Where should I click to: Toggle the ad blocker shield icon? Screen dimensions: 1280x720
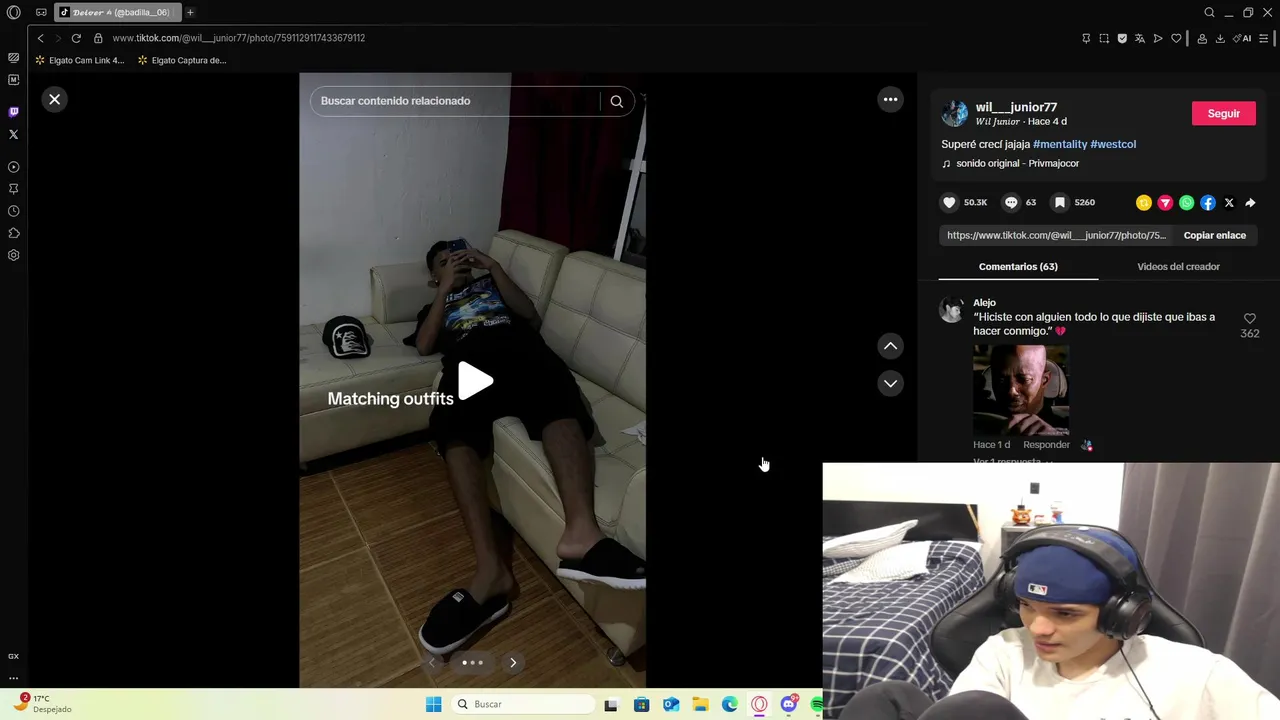[x=1122, y=38]
